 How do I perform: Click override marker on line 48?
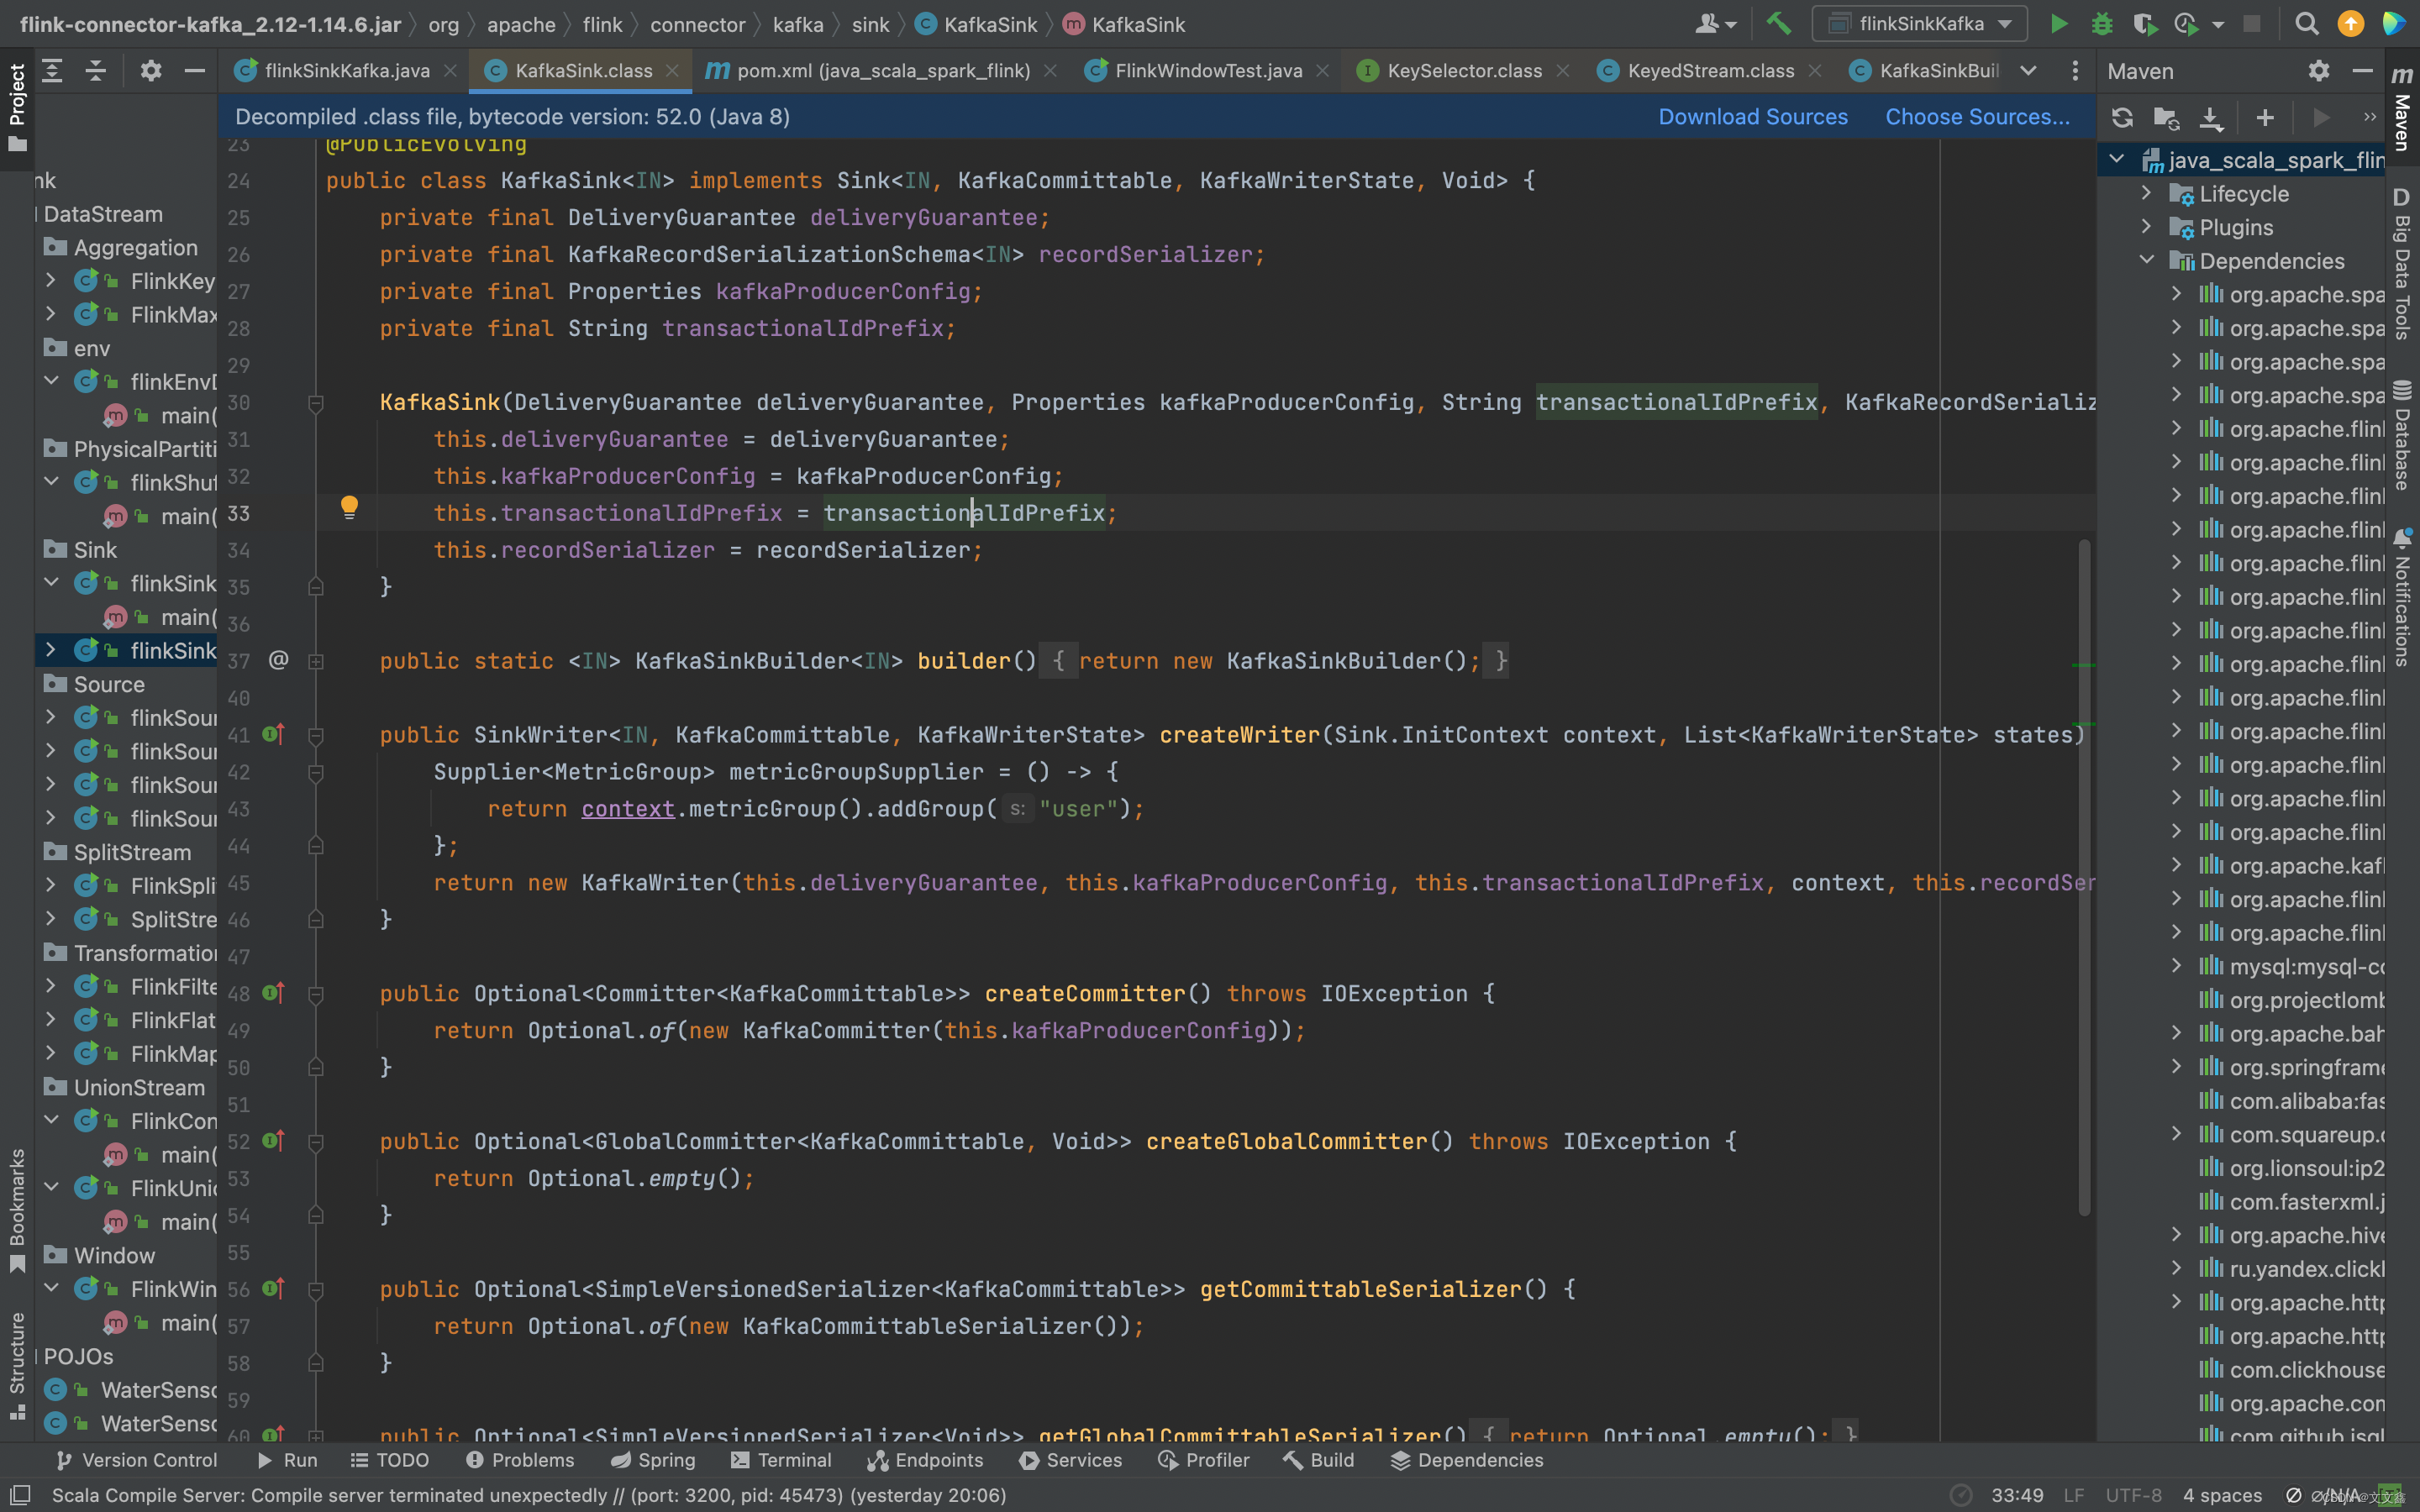coord(274,993)
